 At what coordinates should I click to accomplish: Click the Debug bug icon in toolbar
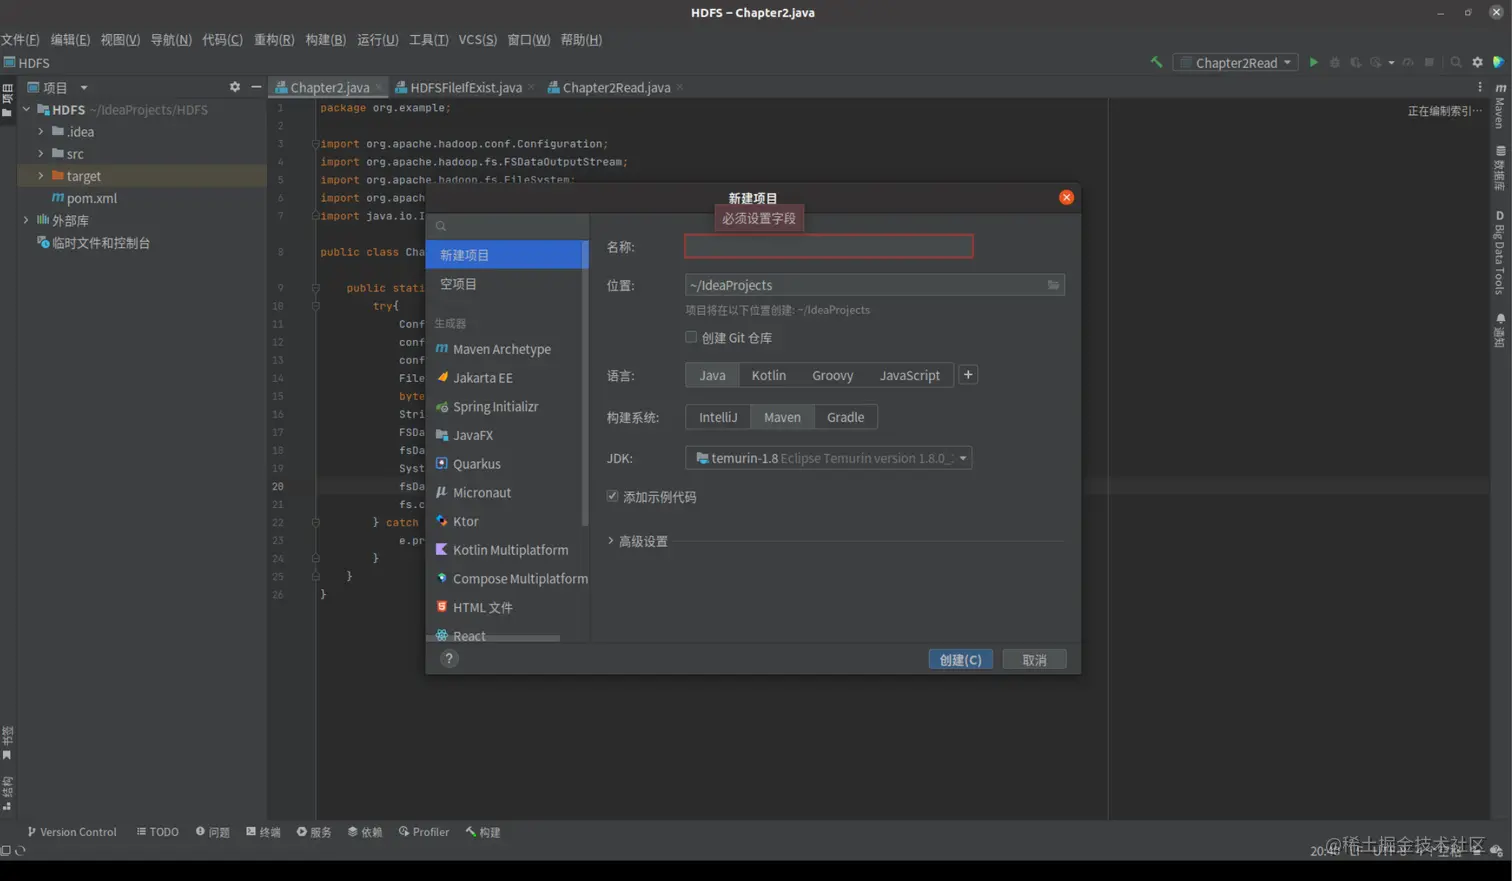point(1335,62)
